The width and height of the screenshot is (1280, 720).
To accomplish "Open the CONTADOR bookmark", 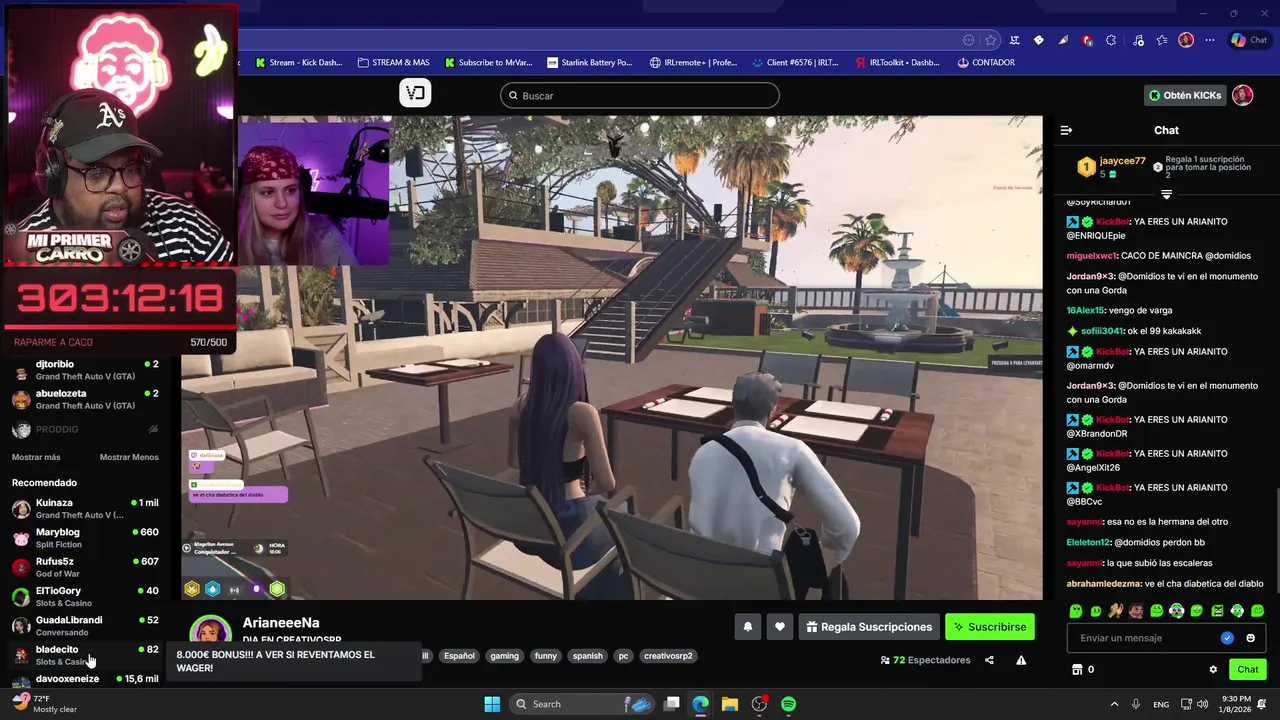I will [986, 62].
